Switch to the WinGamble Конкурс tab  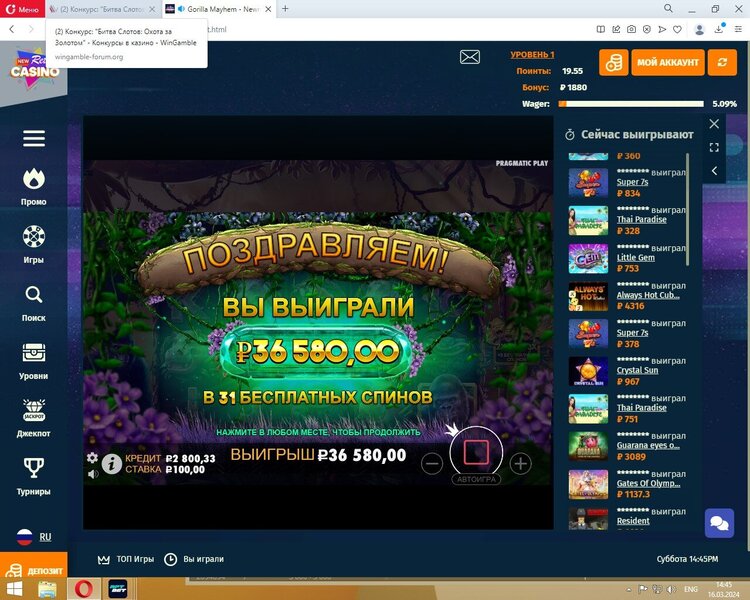click(102, 9)
